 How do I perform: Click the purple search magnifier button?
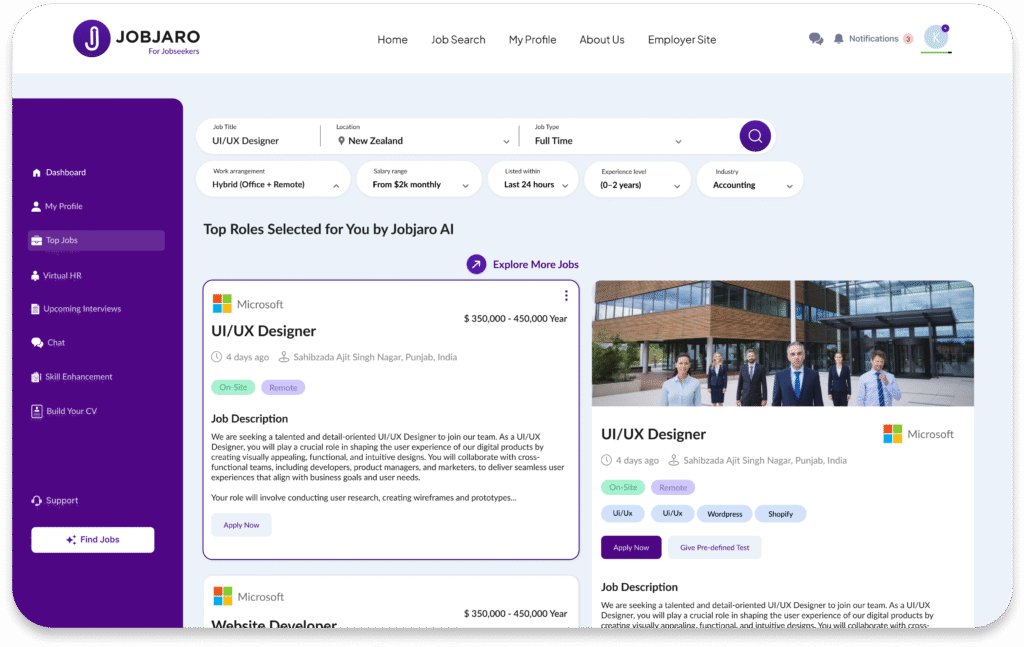point(755,136)
